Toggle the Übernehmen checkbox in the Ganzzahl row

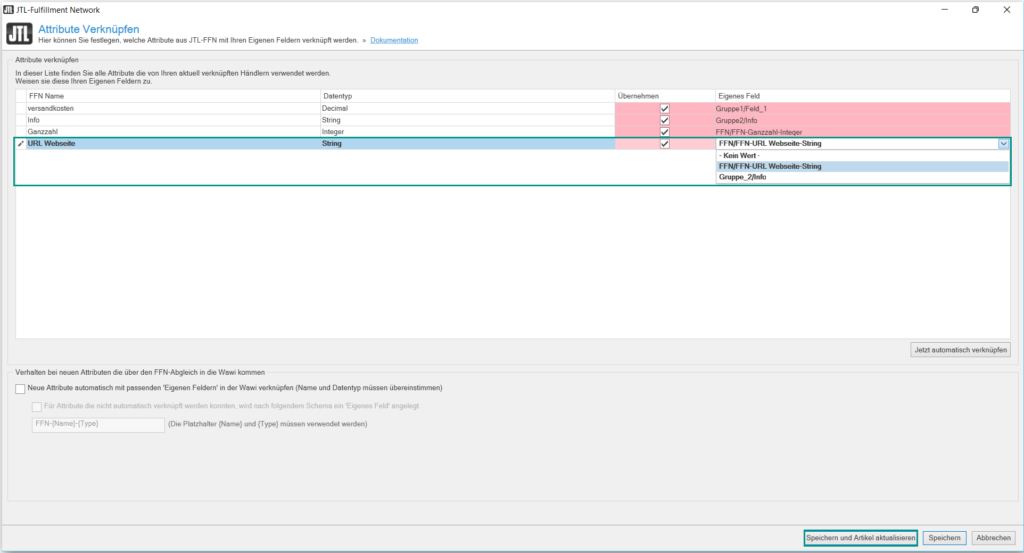click(664, 132)
